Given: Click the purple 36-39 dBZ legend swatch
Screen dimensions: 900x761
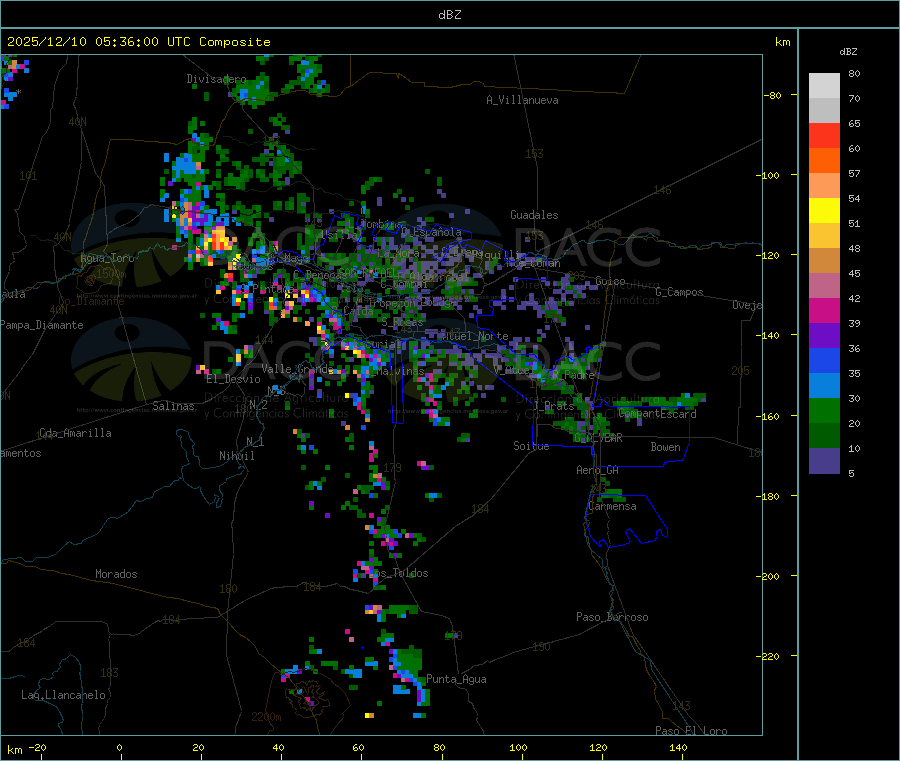Looking at the screenshot, I should 824,336.
